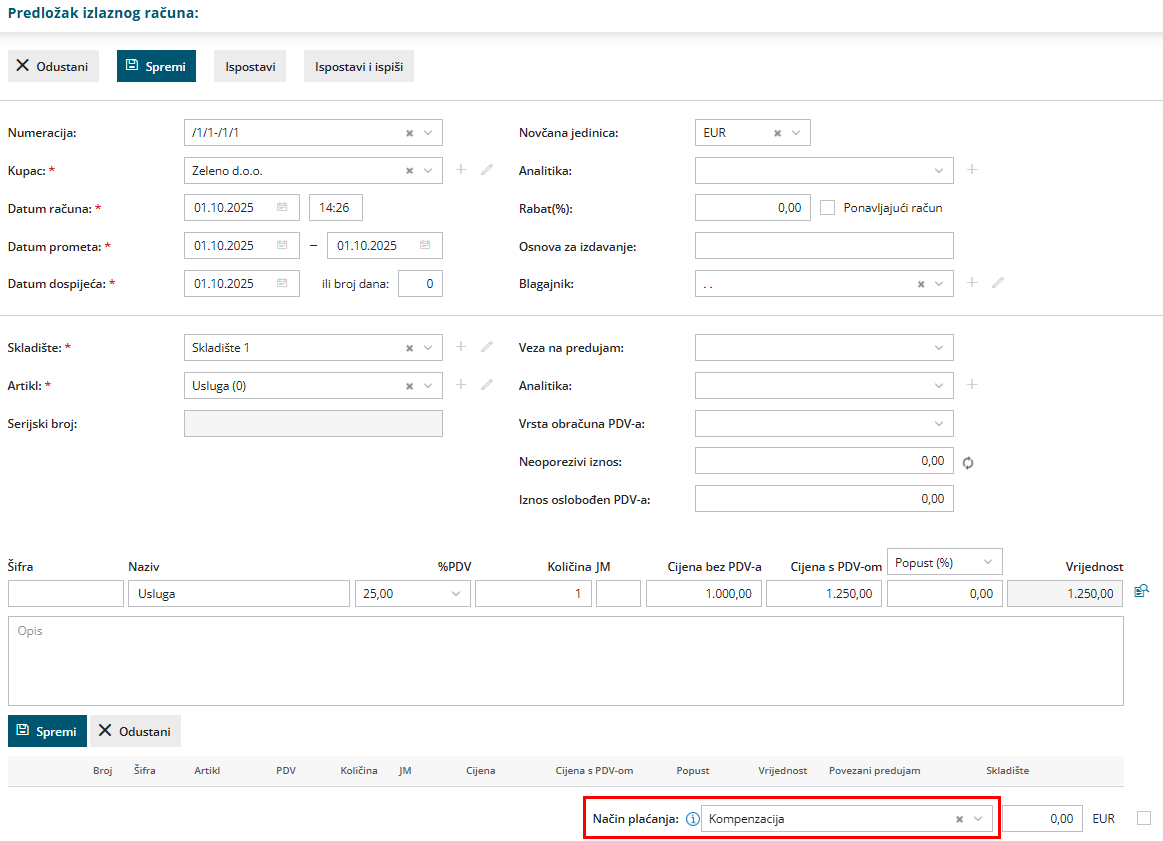1163x841 pixels.
Task: Click the pencil edit icon next to Kupac
Action: [487, 170]
